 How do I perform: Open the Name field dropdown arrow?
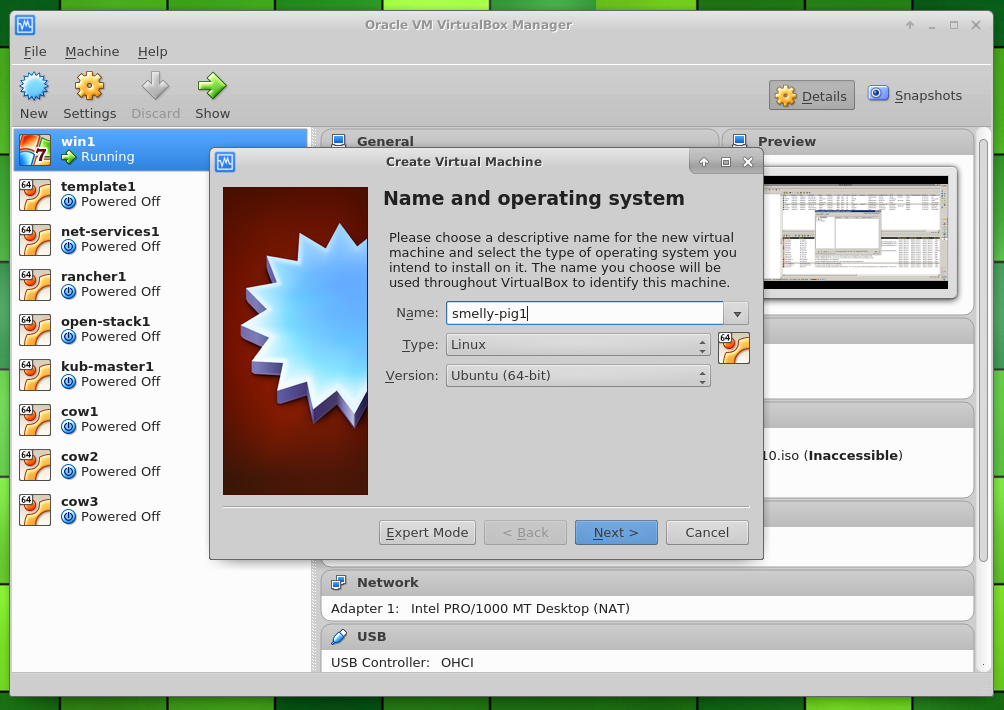click(737, 314)
